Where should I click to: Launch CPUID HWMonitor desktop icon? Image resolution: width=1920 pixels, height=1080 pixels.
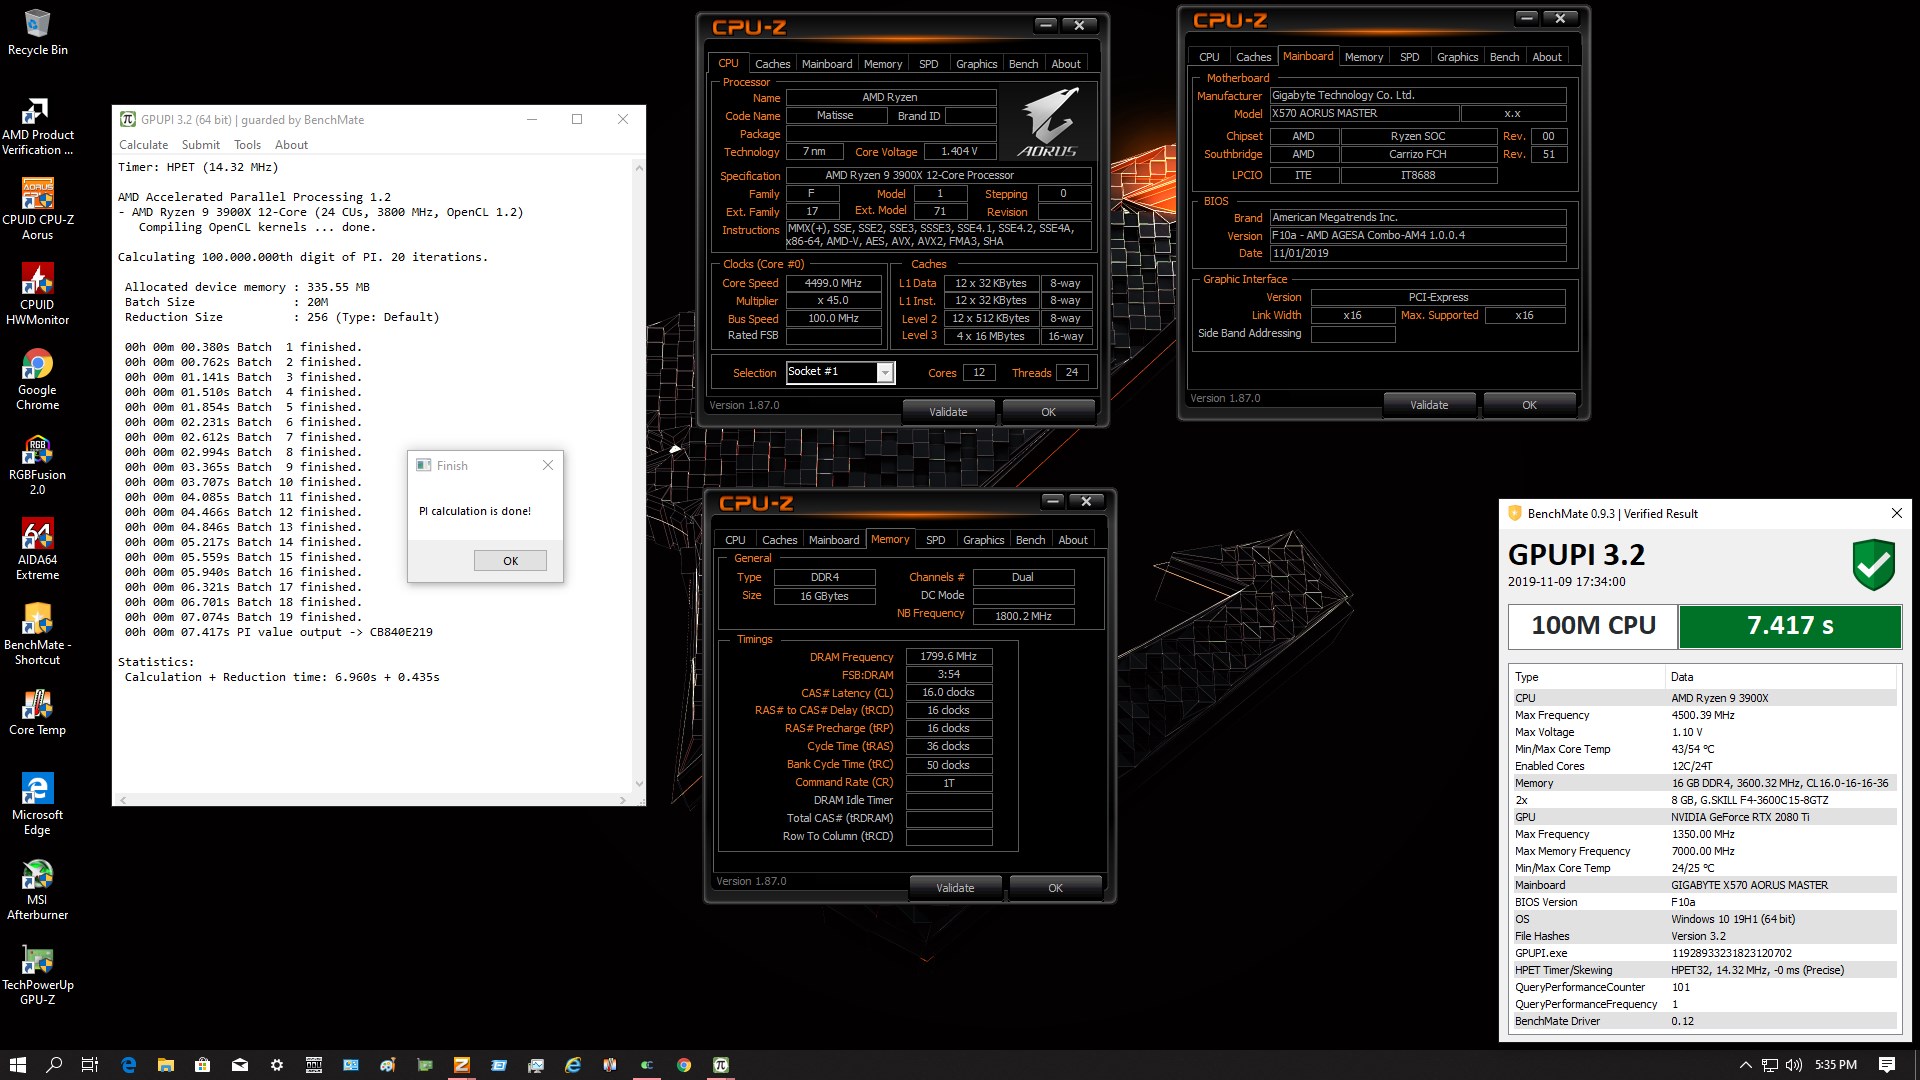pos(37,295)
